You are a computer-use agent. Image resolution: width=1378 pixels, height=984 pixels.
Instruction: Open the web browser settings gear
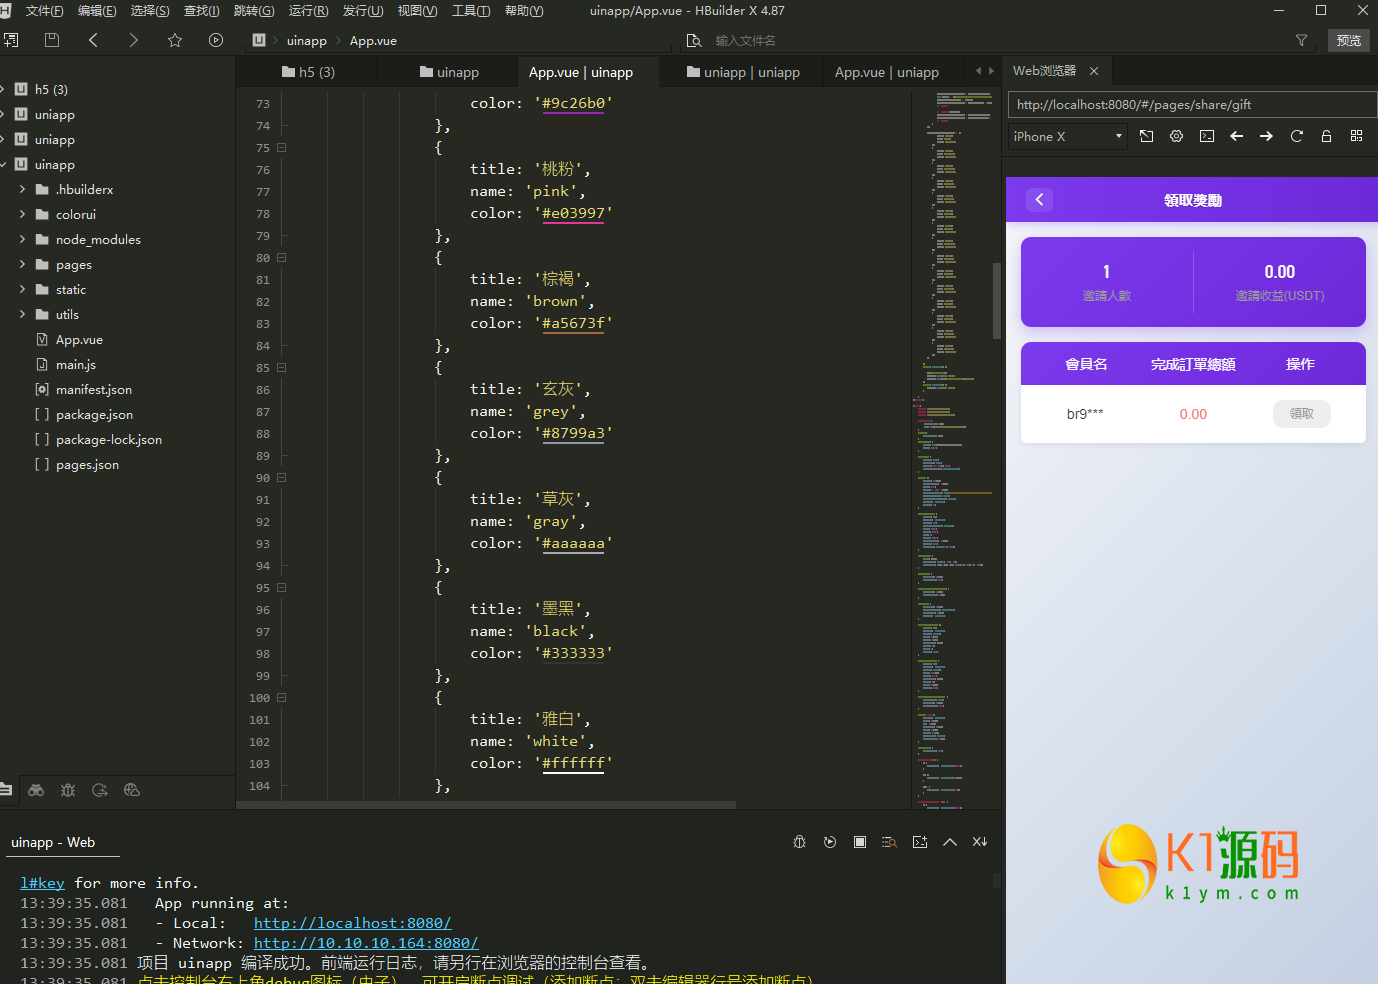click(1176, 136)
